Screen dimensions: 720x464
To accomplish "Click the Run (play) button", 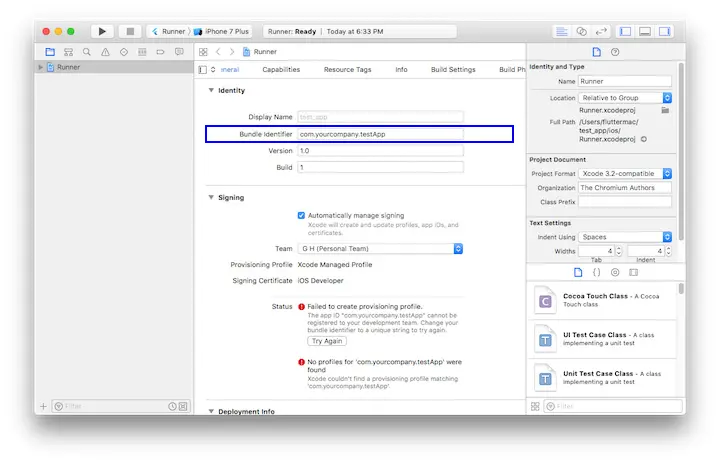I will coord(102,31).
